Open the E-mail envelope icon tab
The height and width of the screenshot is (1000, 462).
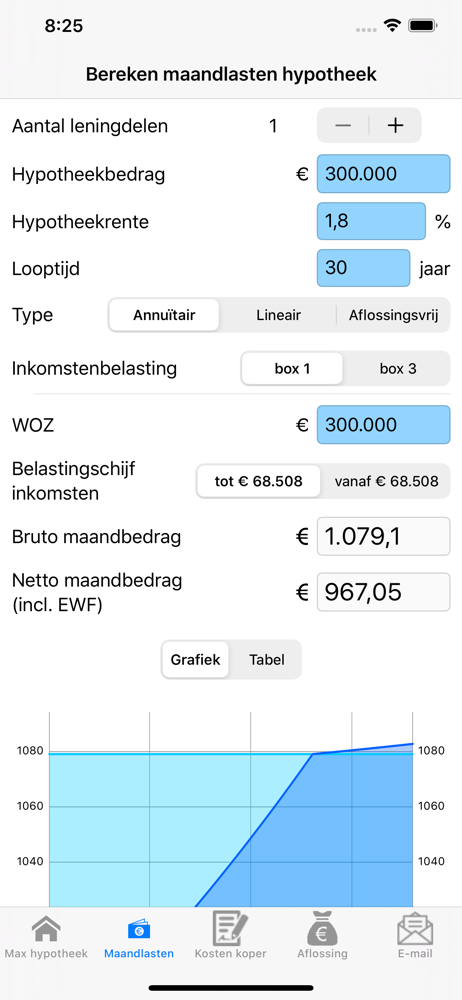click(x=415, y=936)
